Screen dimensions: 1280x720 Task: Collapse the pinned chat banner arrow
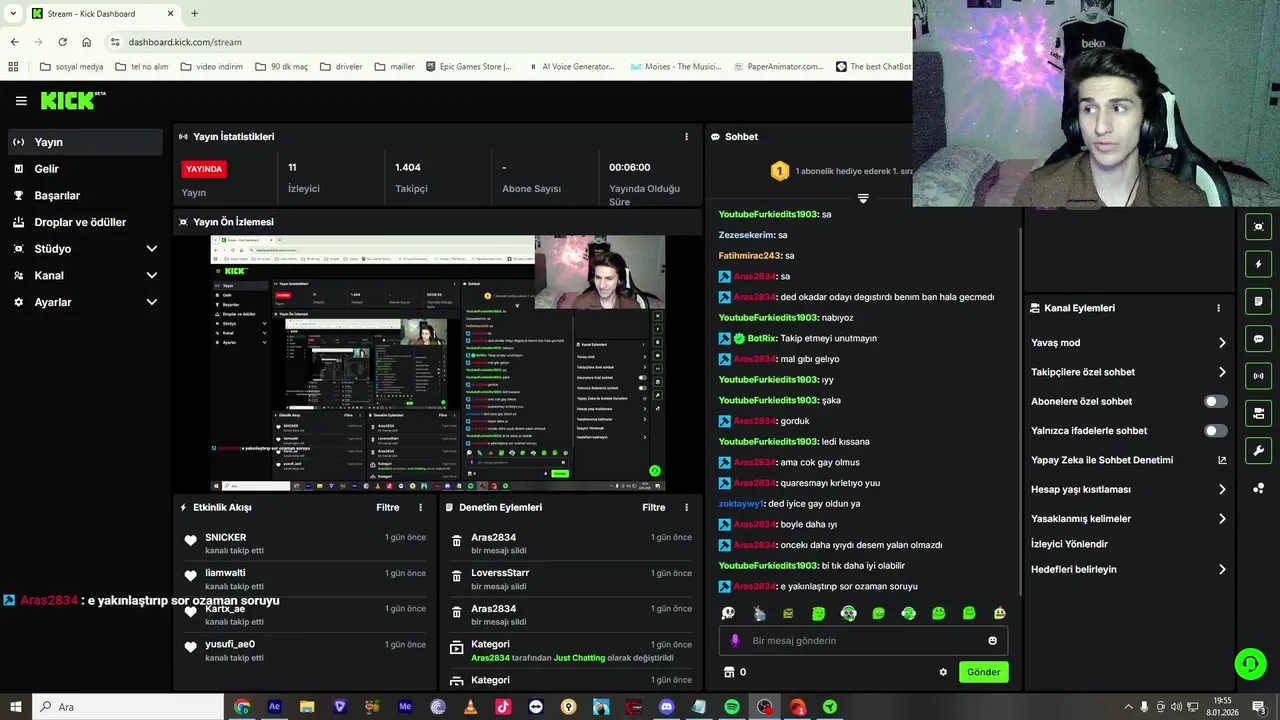pos(863,199)
